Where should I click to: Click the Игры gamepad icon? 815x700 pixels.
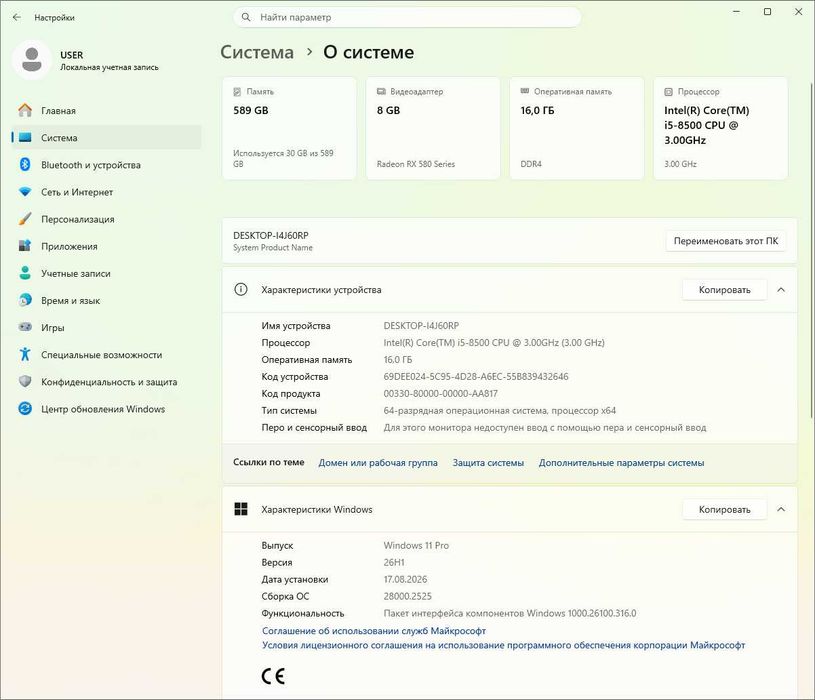(x=25, y=327)
